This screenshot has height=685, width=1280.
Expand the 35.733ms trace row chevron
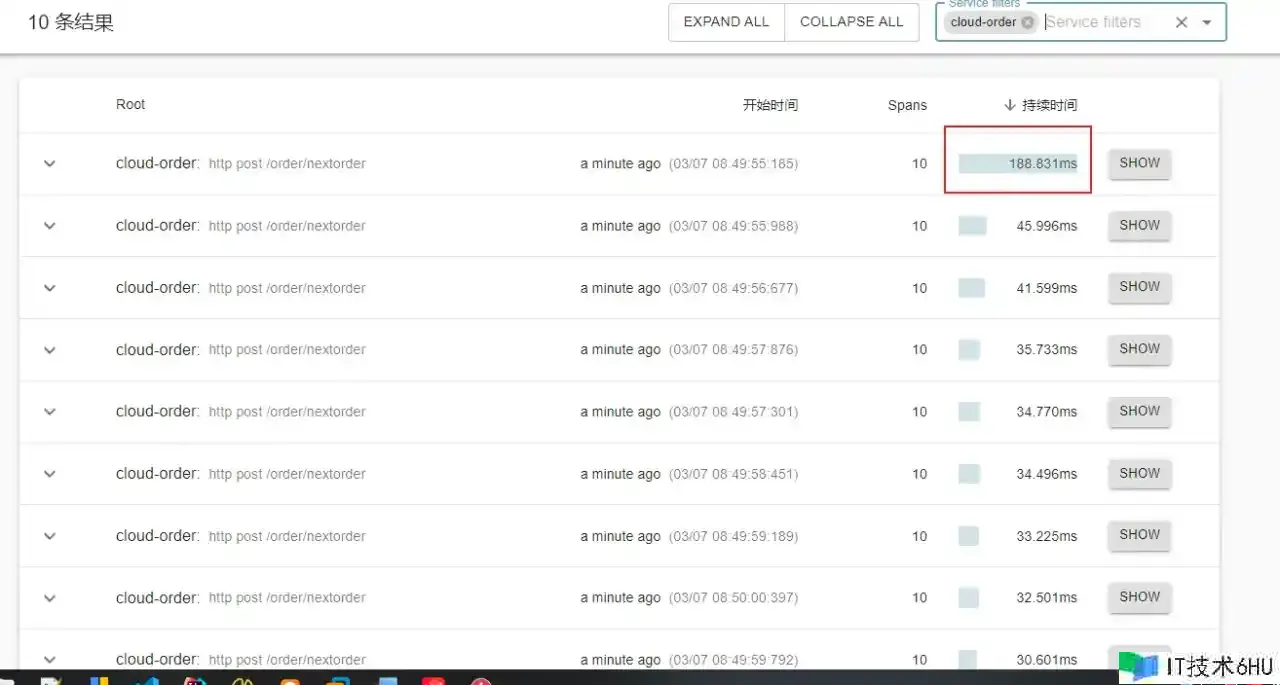coord(50,350)
